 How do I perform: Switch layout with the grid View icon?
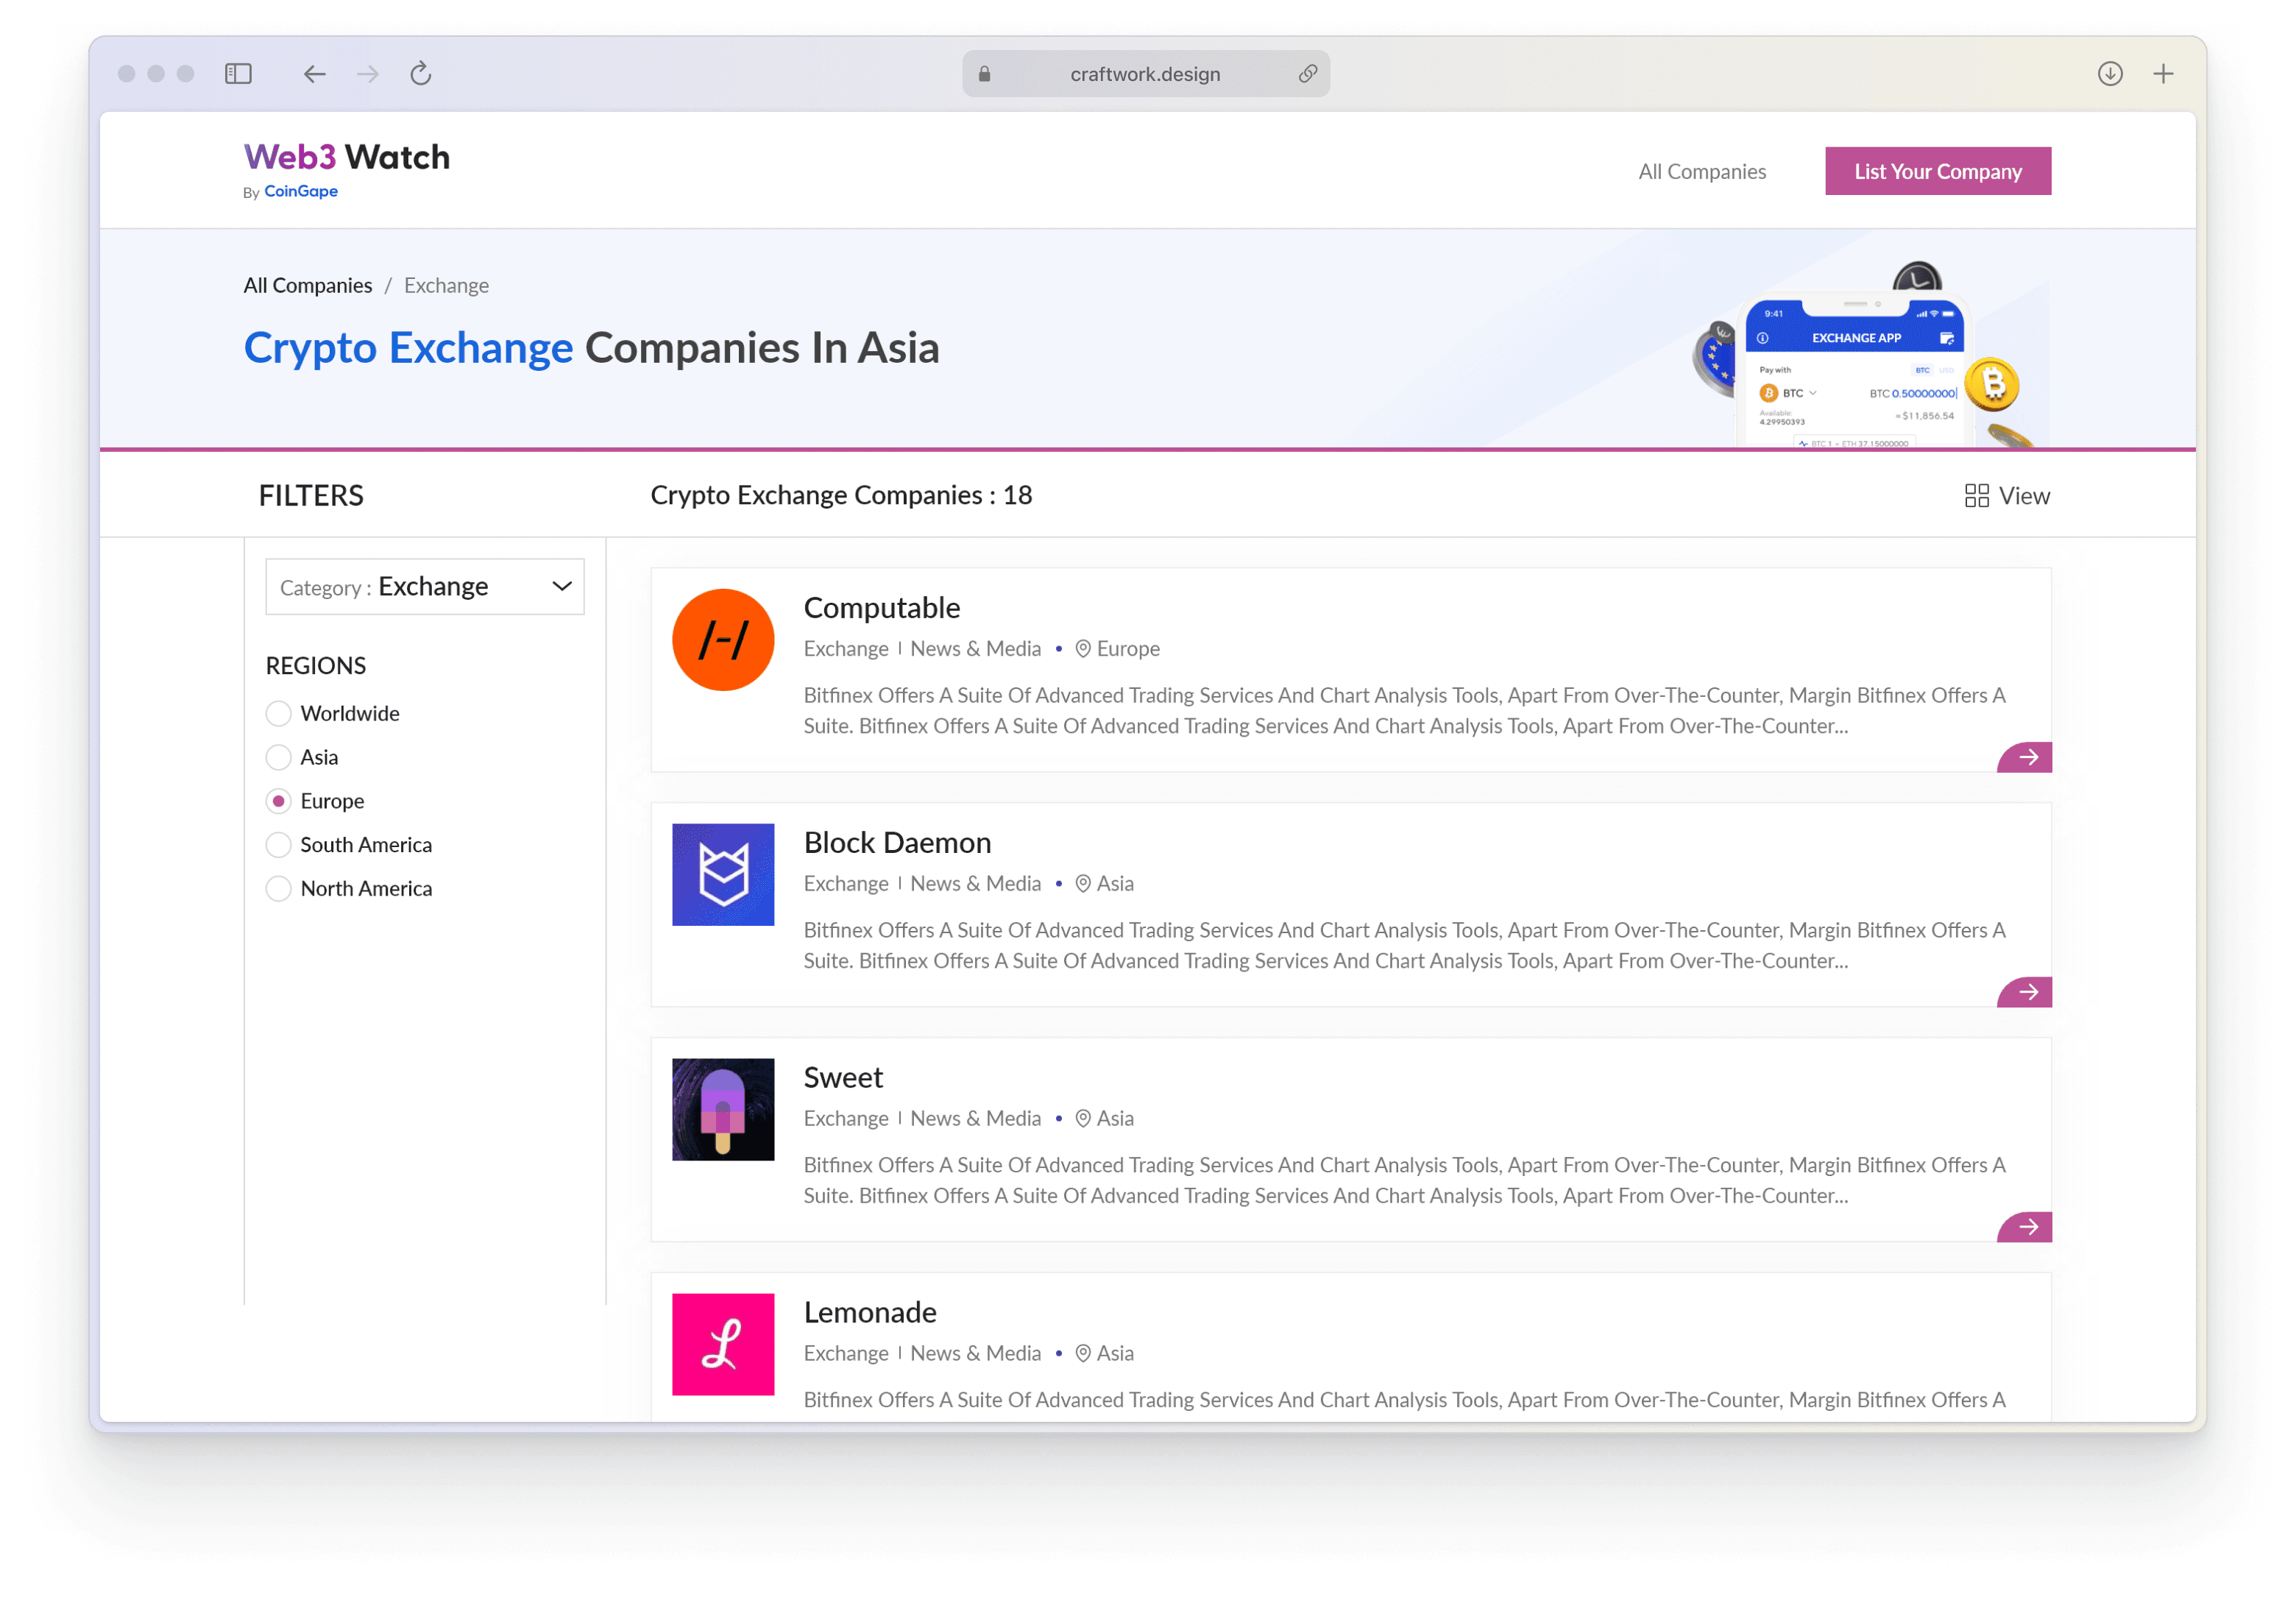coord(1976,496)
